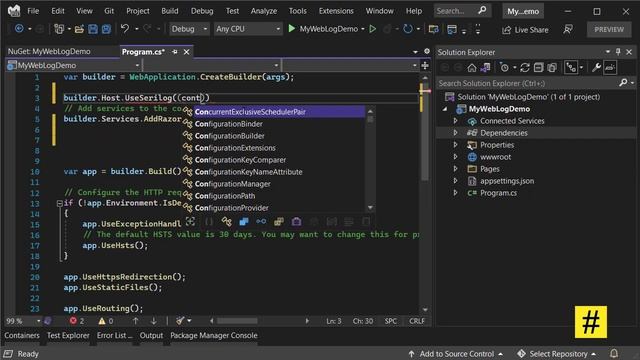
Task: Toggle the blue structures filter in IntelliSense
Action: click(x=244, y=222)
